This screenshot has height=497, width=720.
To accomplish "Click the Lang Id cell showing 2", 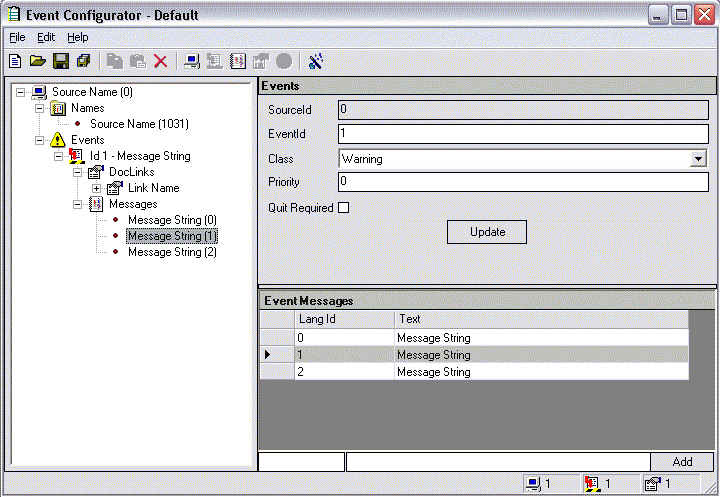I will [344, 372].
